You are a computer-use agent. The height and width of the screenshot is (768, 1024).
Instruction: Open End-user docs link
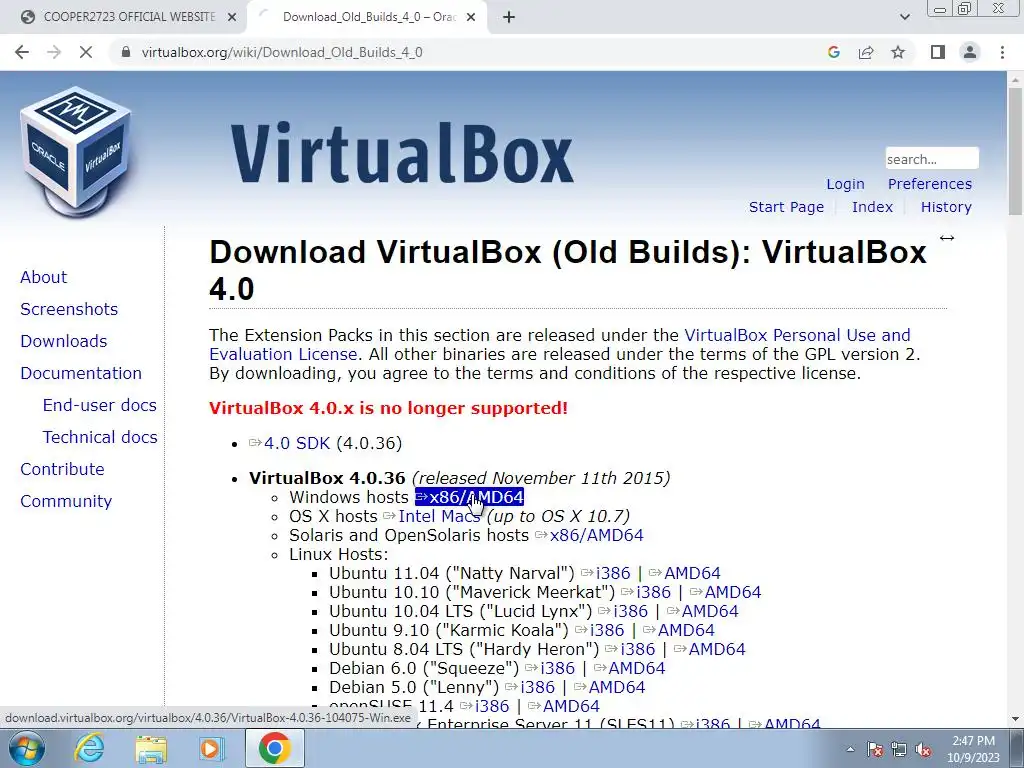tap(99, 405)
